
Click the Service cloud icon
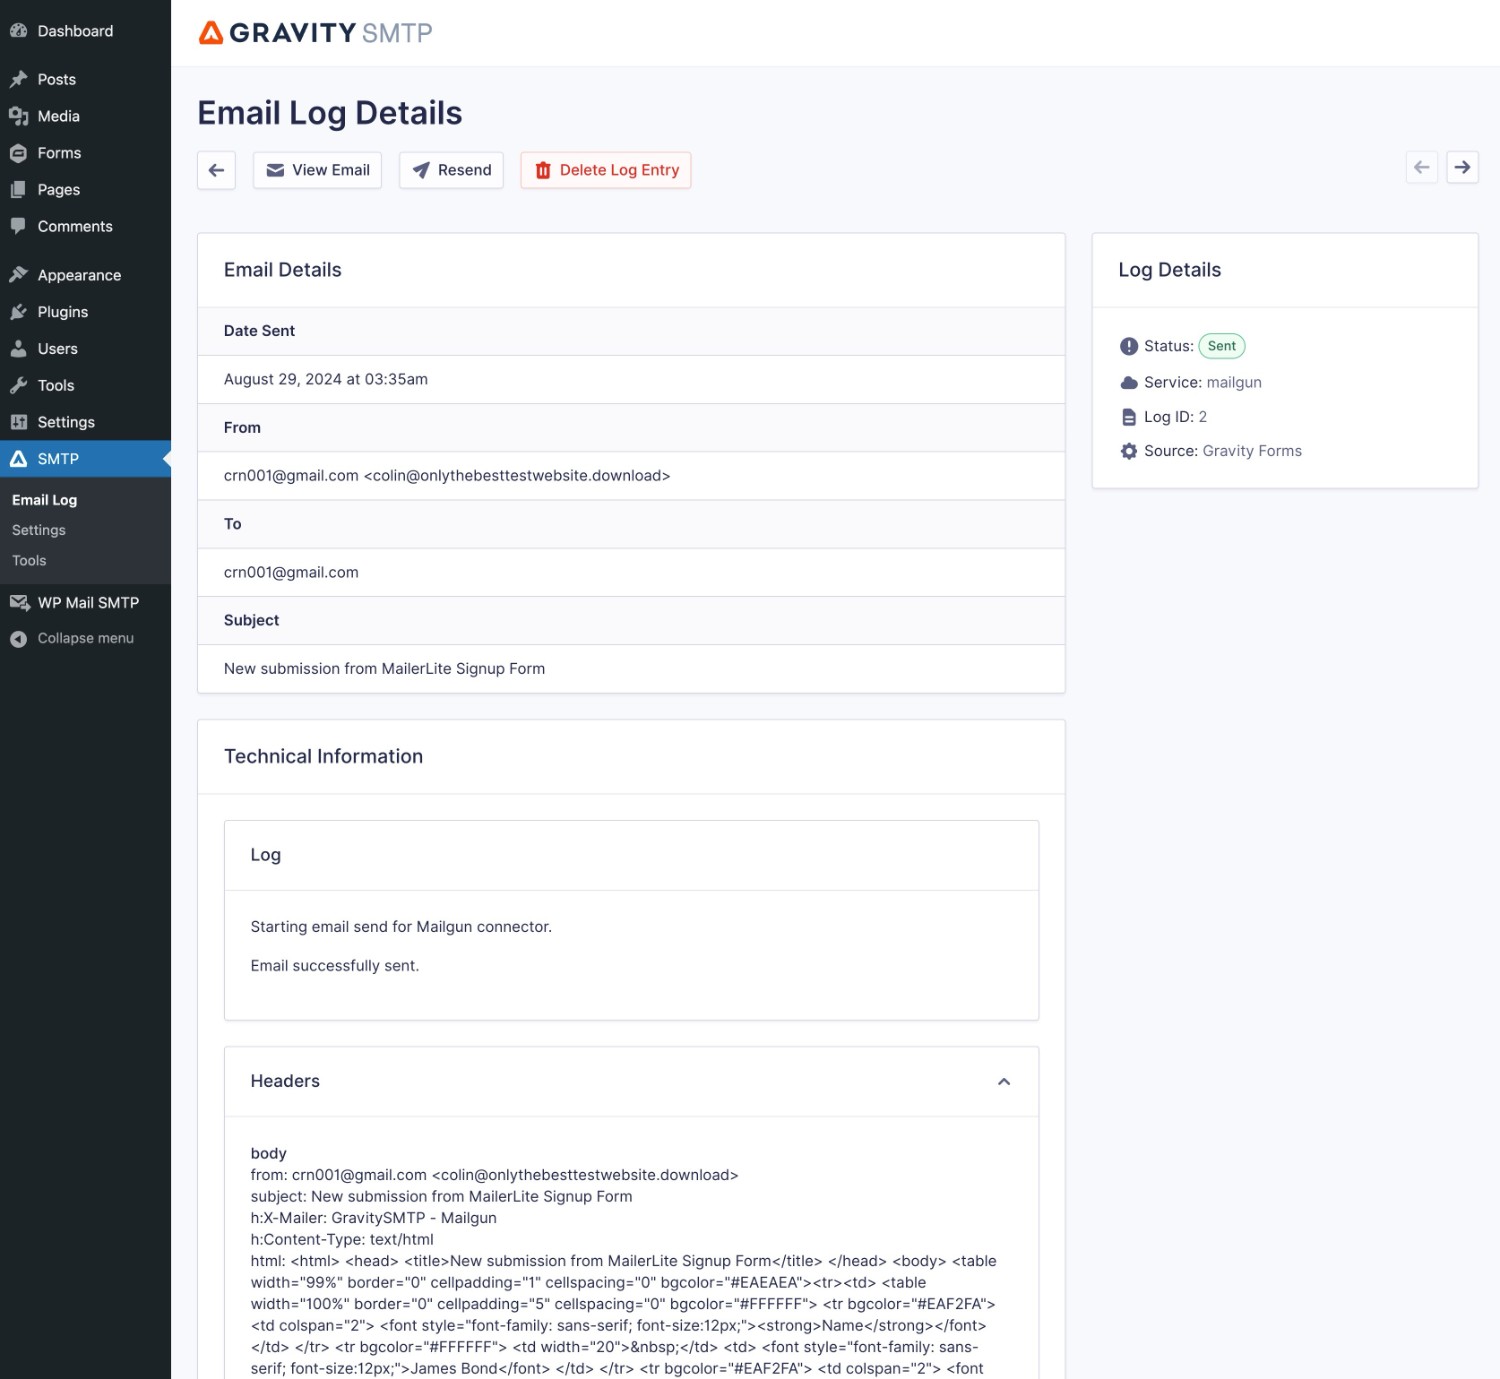pyautogui.click(x=1129, y=382)
